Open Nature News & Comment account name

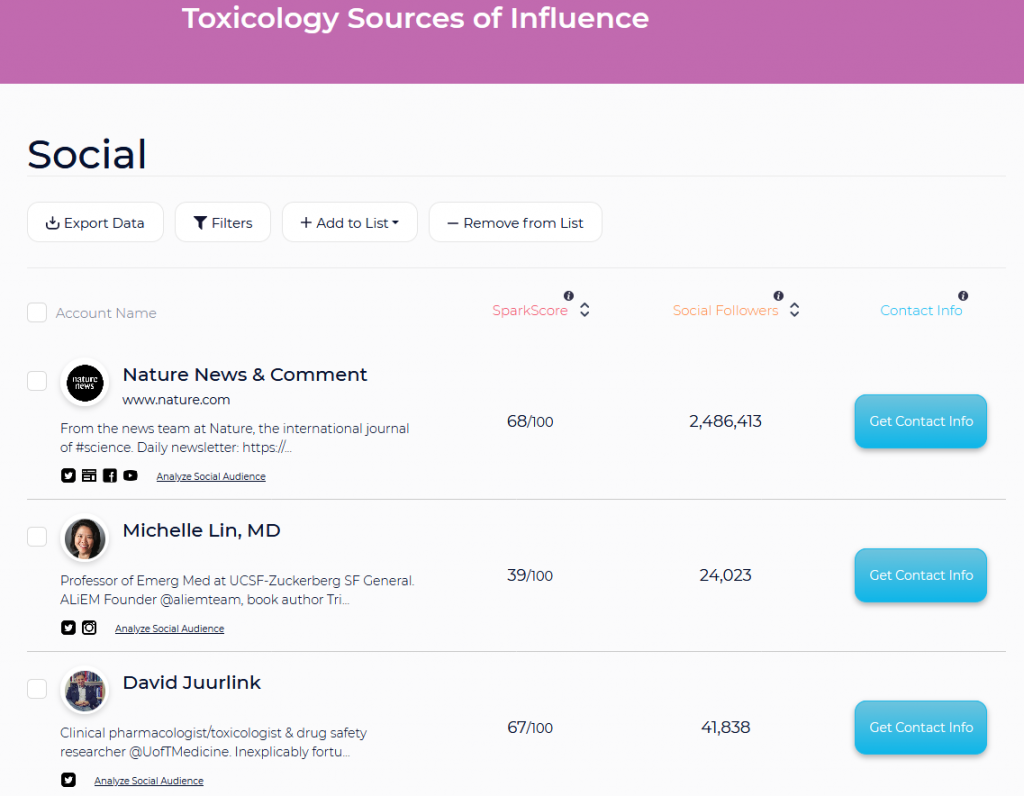(245, 374)
